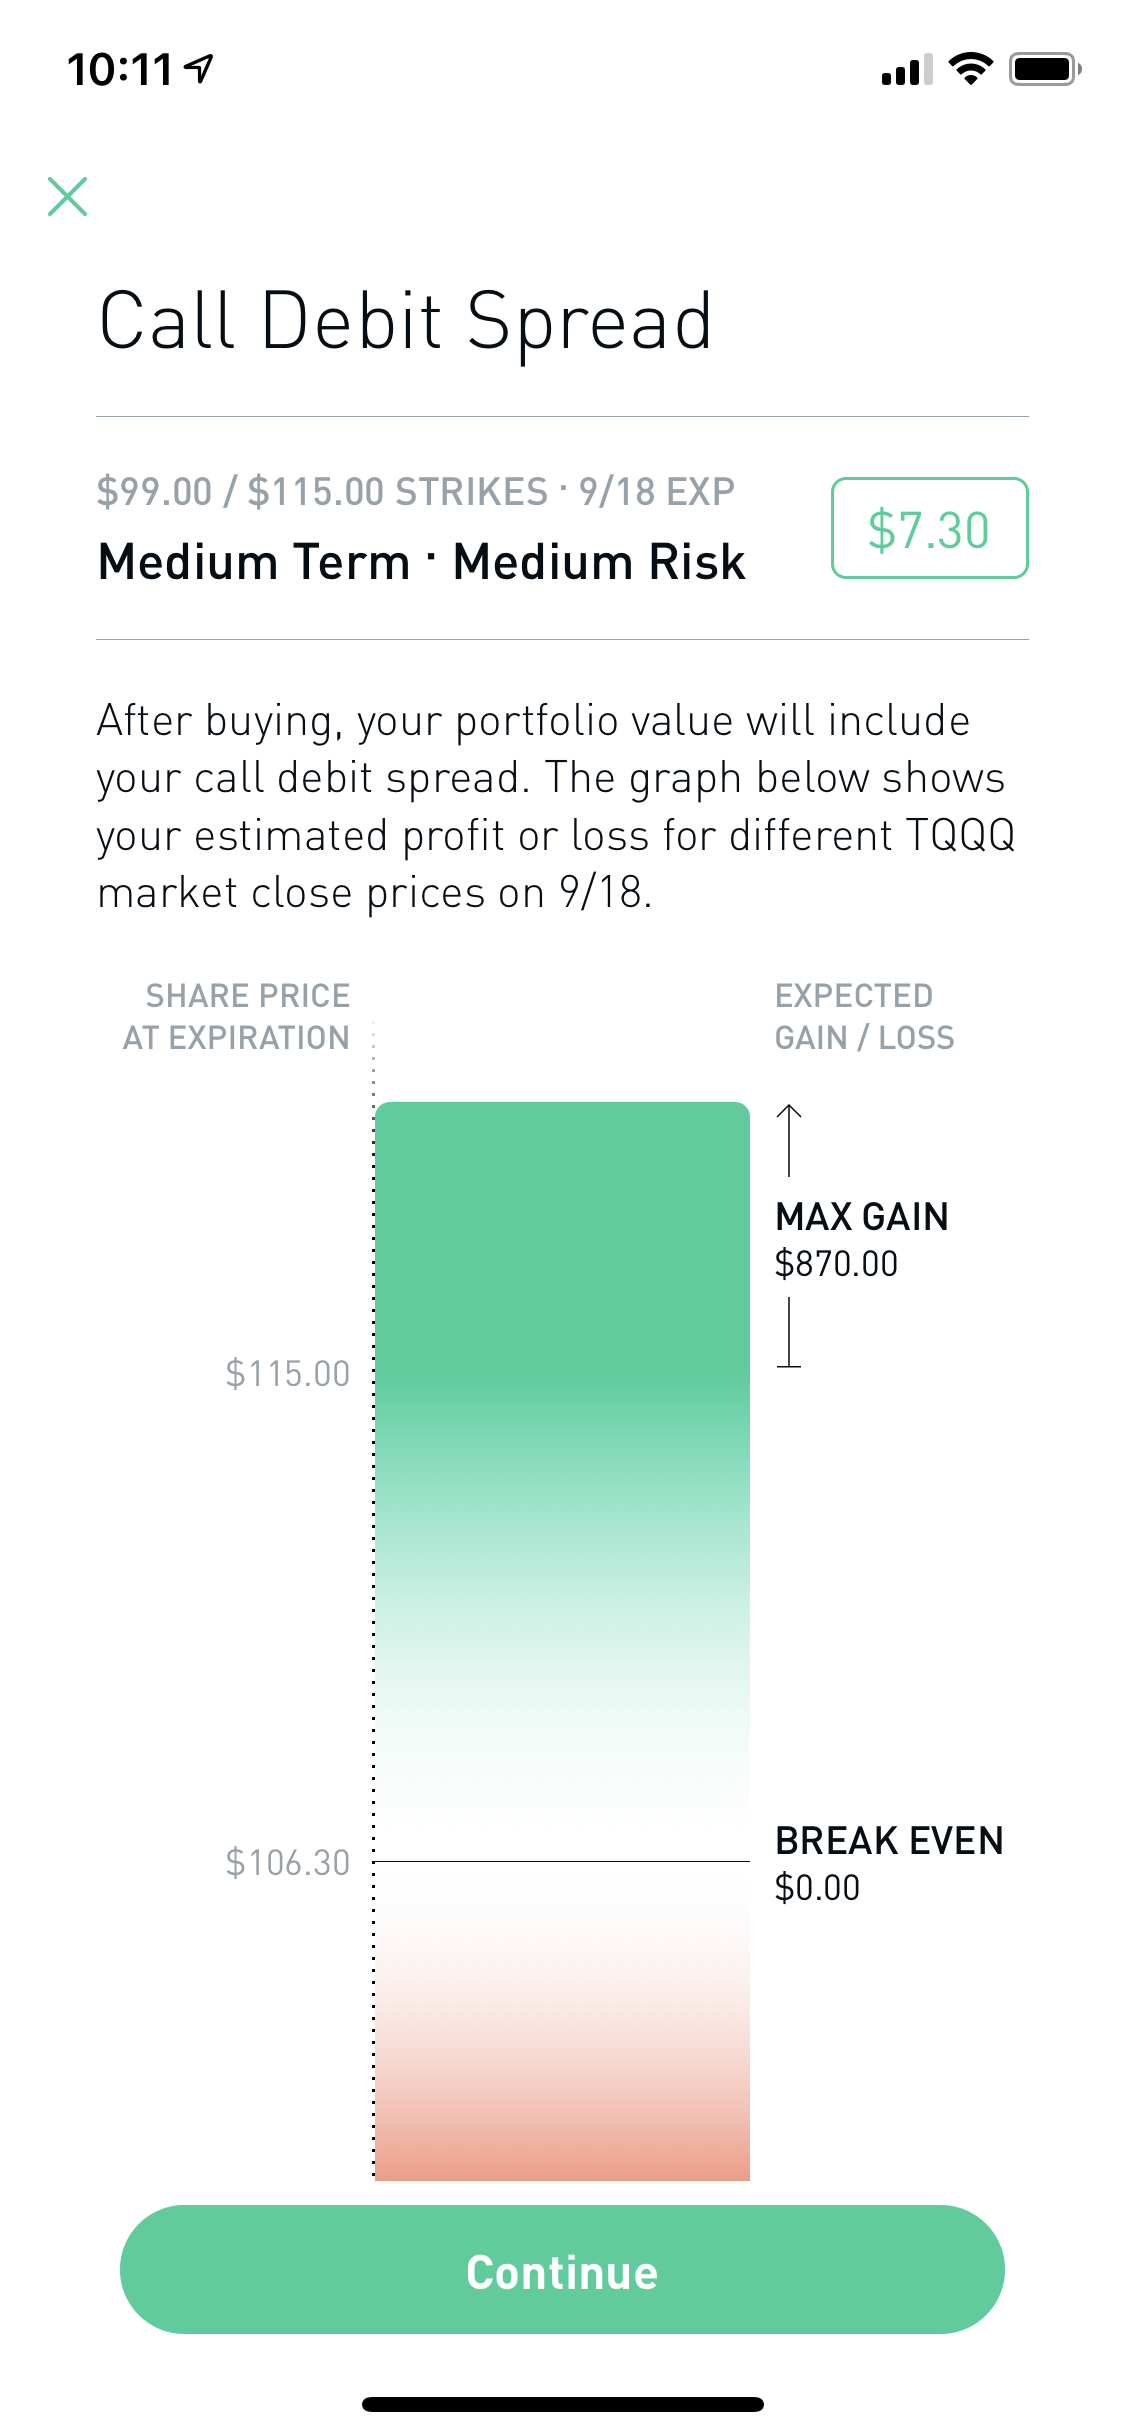The image size is (1125, 2436).
Task: Close the Call Debit Spread screen
Action: coord(67,196)
